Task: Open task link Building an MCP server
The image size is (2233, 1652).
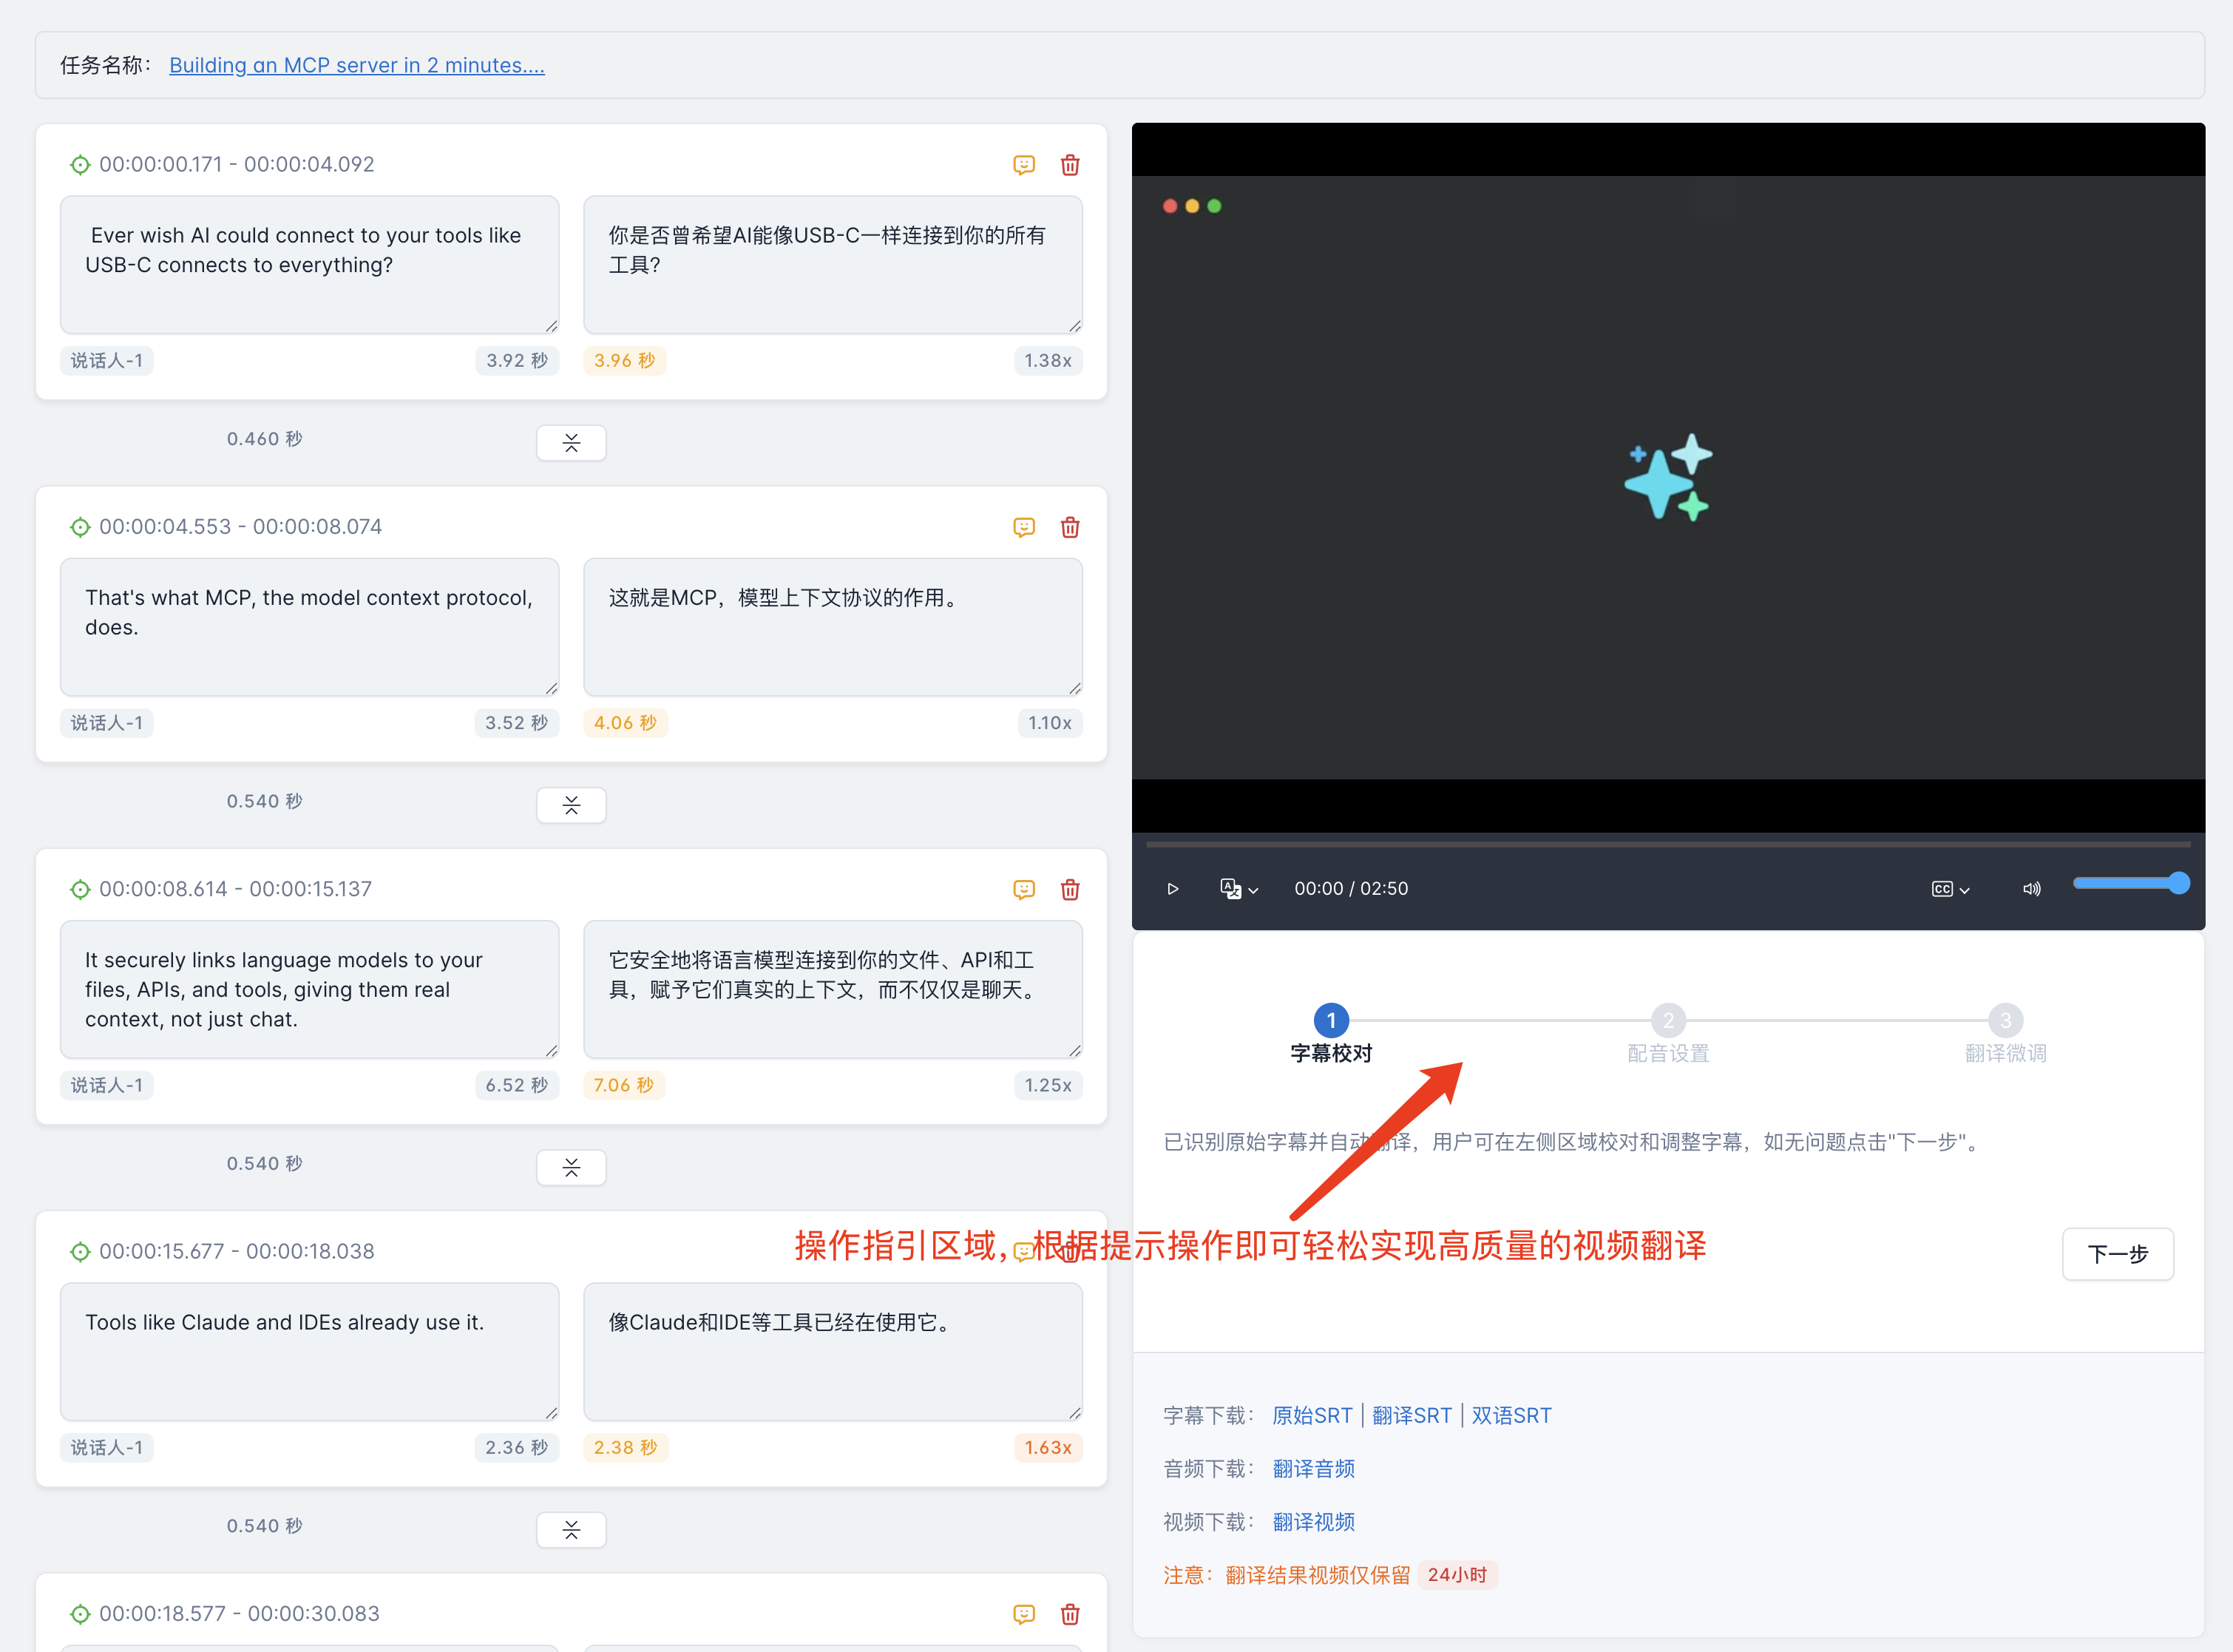Action: click(x=357, y=65)
